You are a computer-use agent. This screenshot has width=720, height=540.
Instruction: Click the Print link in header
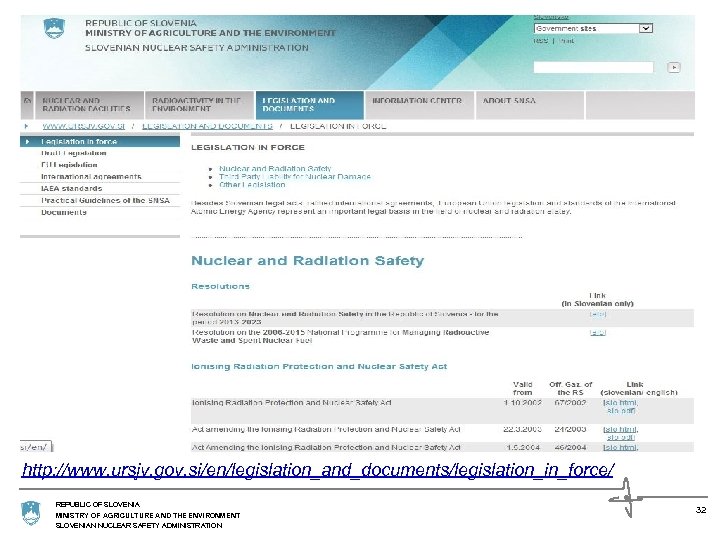click(567, 41)
